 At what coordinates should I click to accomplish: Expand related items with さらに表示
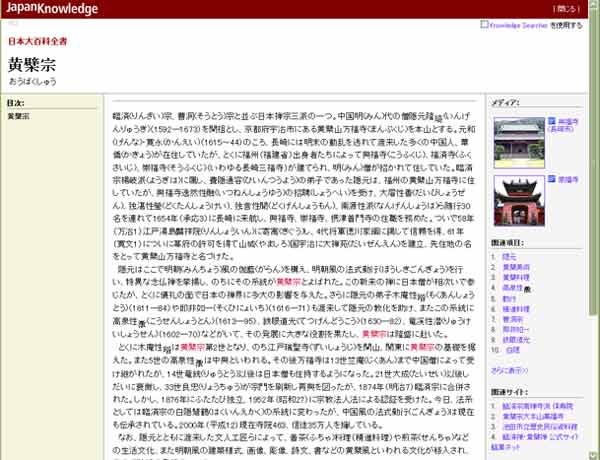(510, 369)
